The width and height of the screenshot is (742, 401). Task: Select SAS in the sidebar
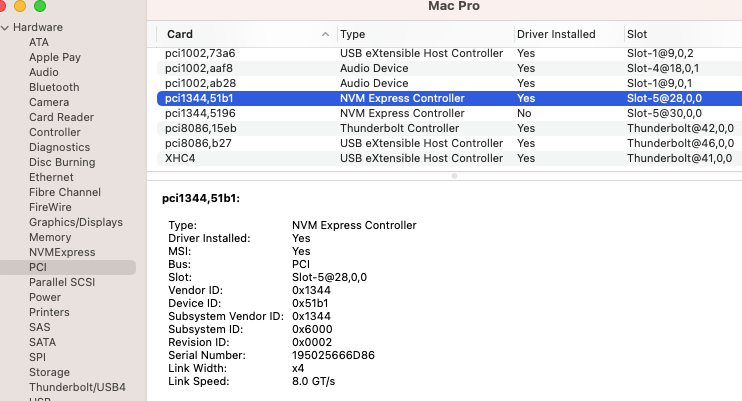coord(40,327)
